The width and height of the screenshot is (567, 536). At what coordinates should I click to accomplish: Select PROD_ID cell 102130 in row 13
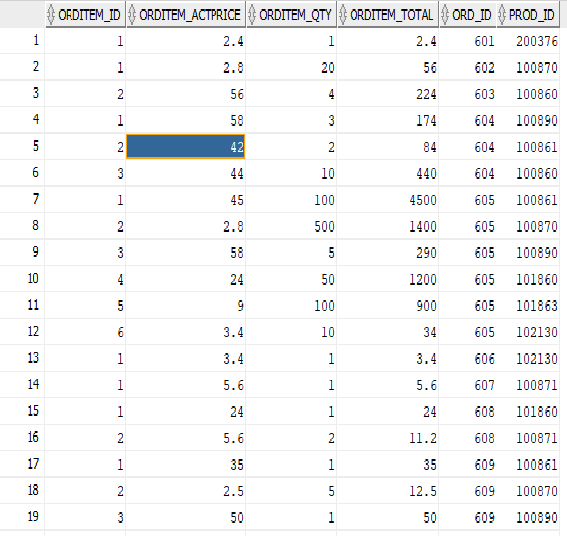528,358
